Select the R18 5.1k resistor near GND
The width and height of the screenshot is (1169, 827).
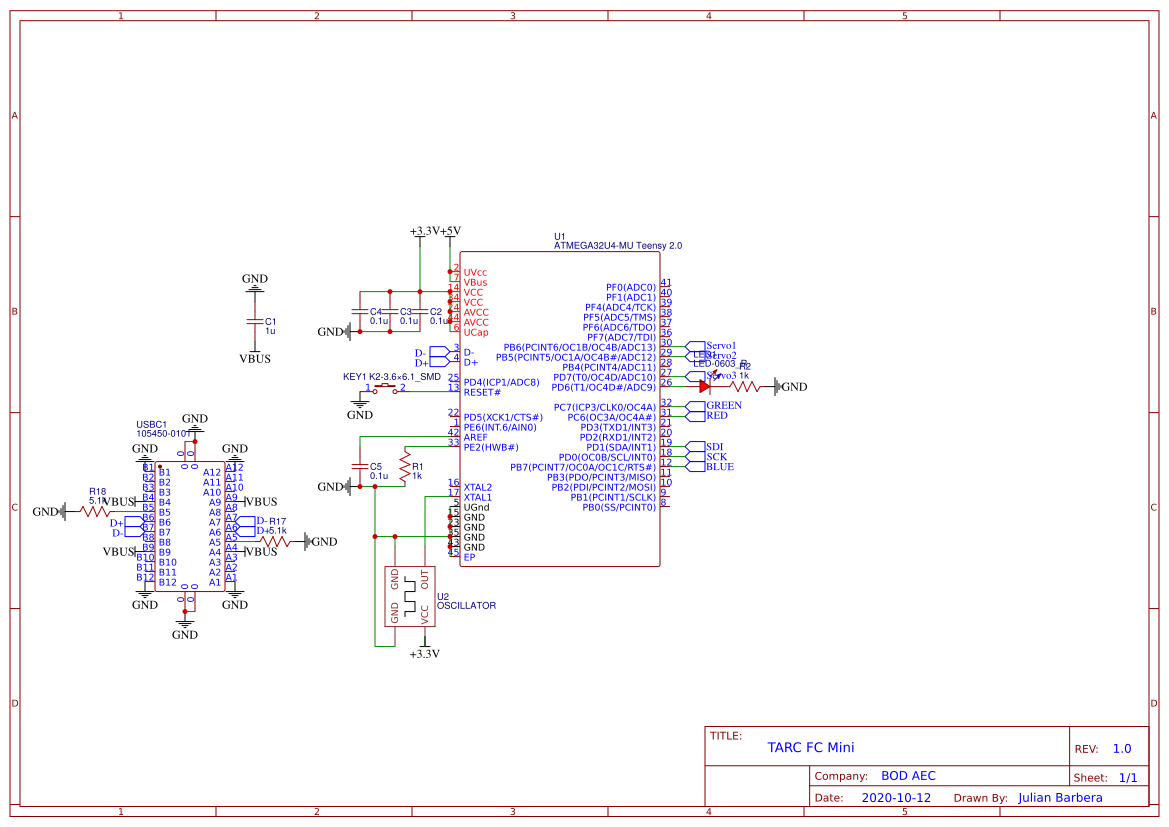(x=95, y=510)
